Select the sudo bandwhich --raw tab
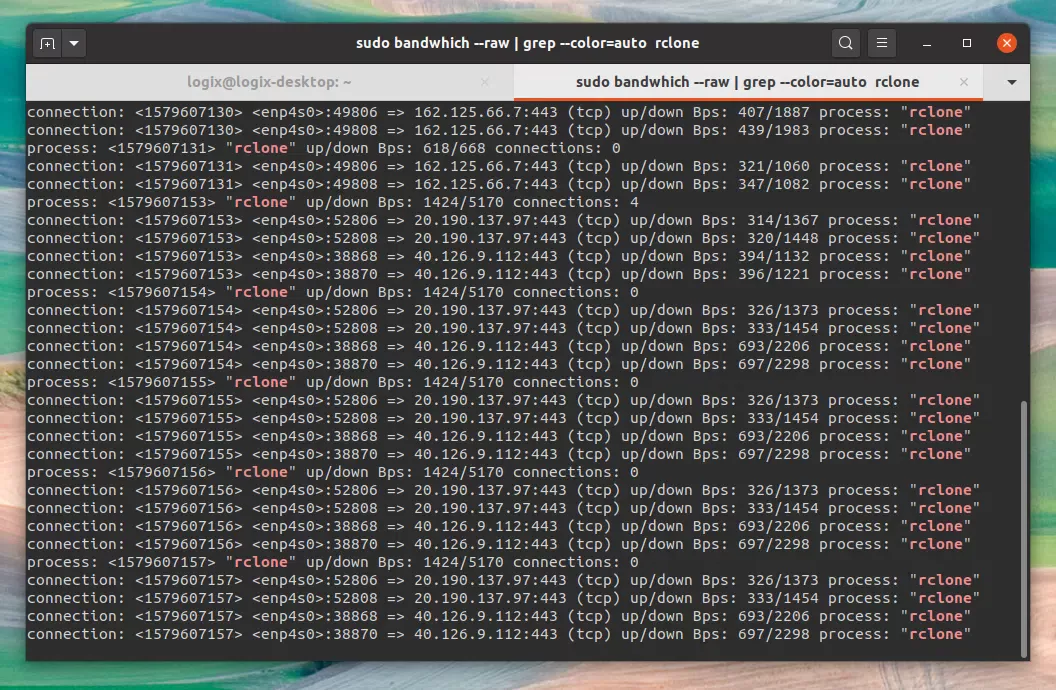Screen dimensions: 1056x690 tap(748, 82)
